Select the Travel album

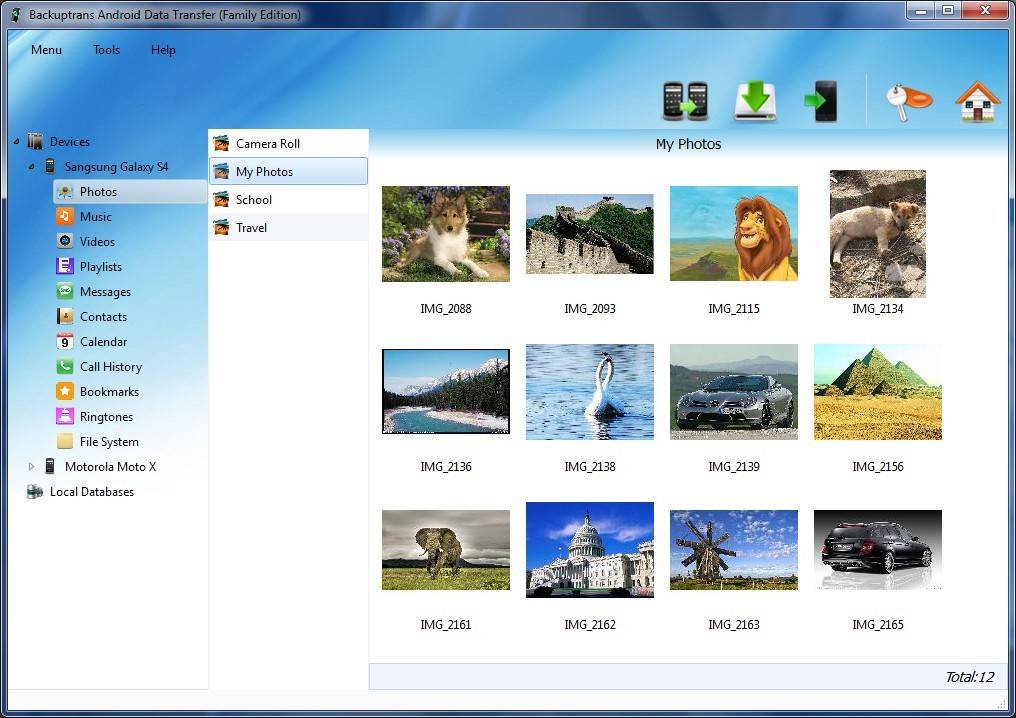point(288,227)
